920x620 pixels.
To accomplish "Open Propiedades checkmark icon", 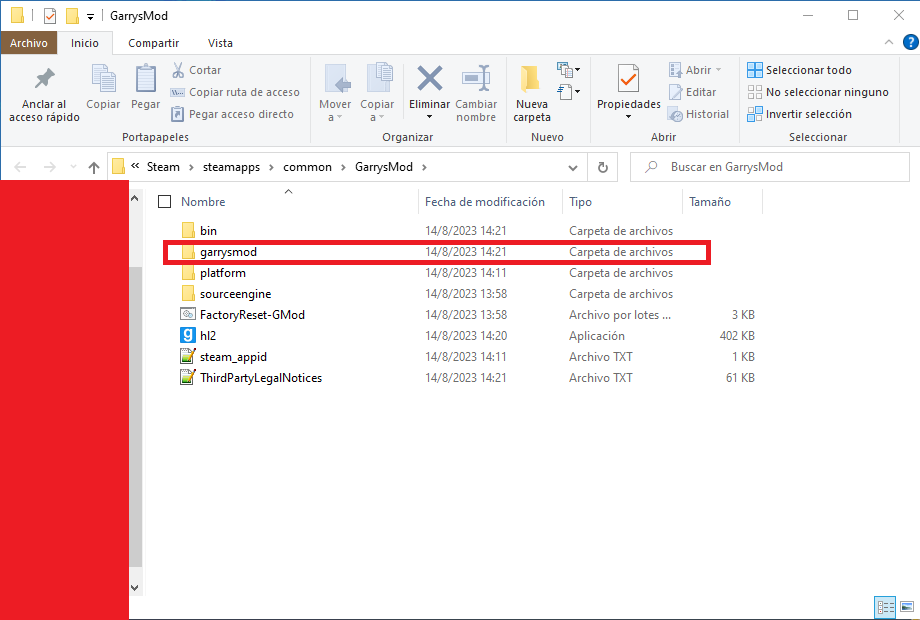I will (x=628, y=79).
